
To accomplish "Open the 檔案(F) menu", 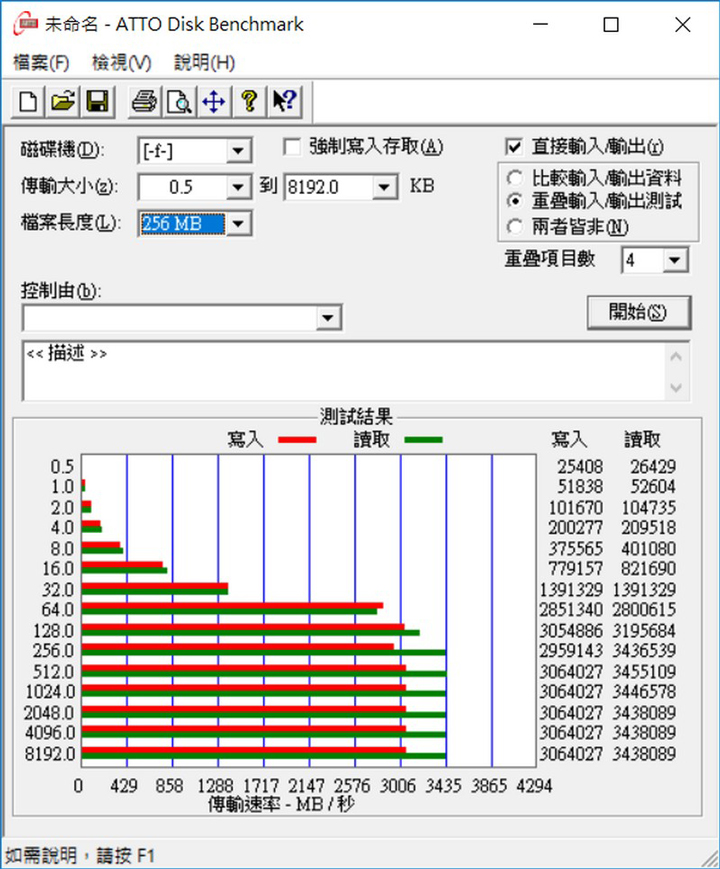I will pyautogui.click(x=41, y=63).
